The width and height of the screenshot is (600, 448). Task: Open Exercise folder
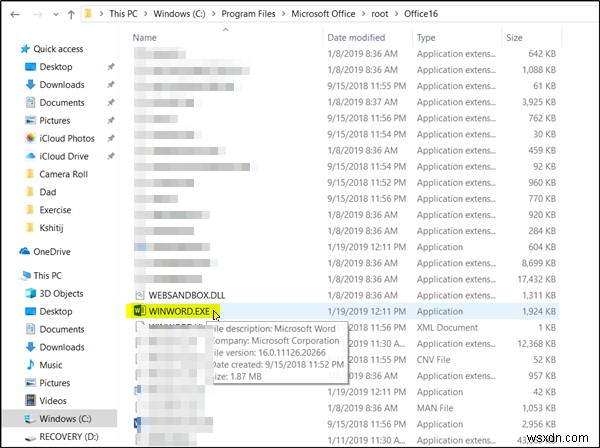(55, 210)
